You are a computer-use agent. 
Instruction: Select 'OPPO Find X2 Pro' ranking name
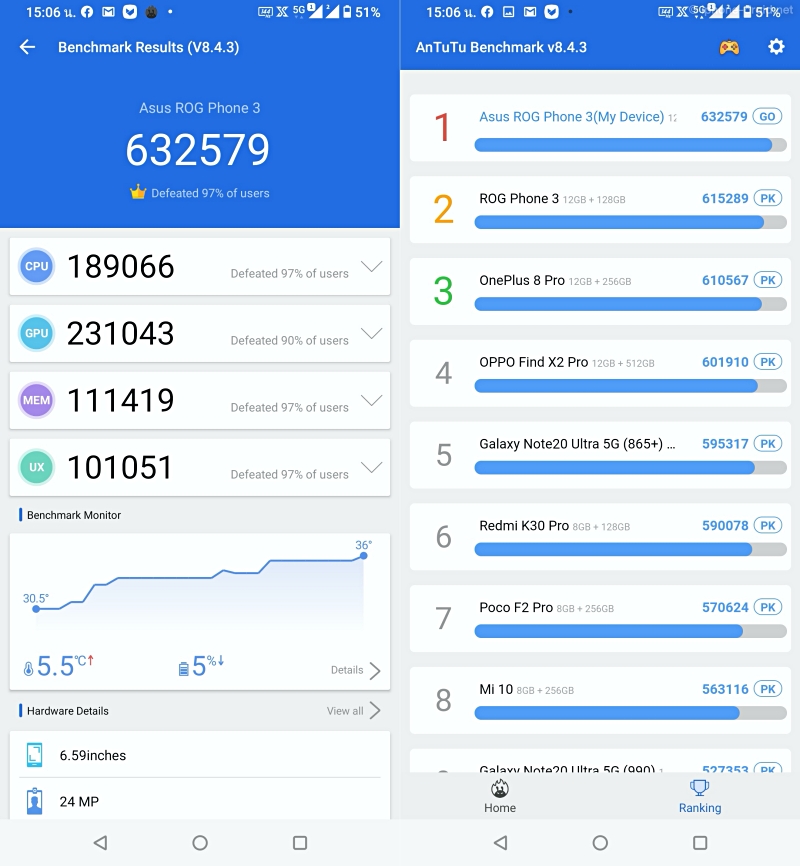pyautogui.click(x=533, y=362)
